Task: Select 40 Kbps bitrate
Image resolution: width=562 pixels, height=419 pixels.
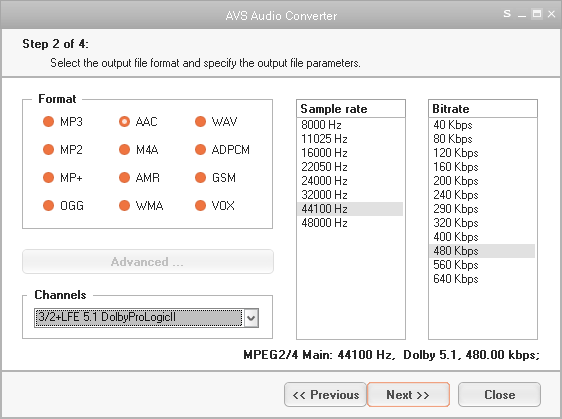Action: pos(482,125)
